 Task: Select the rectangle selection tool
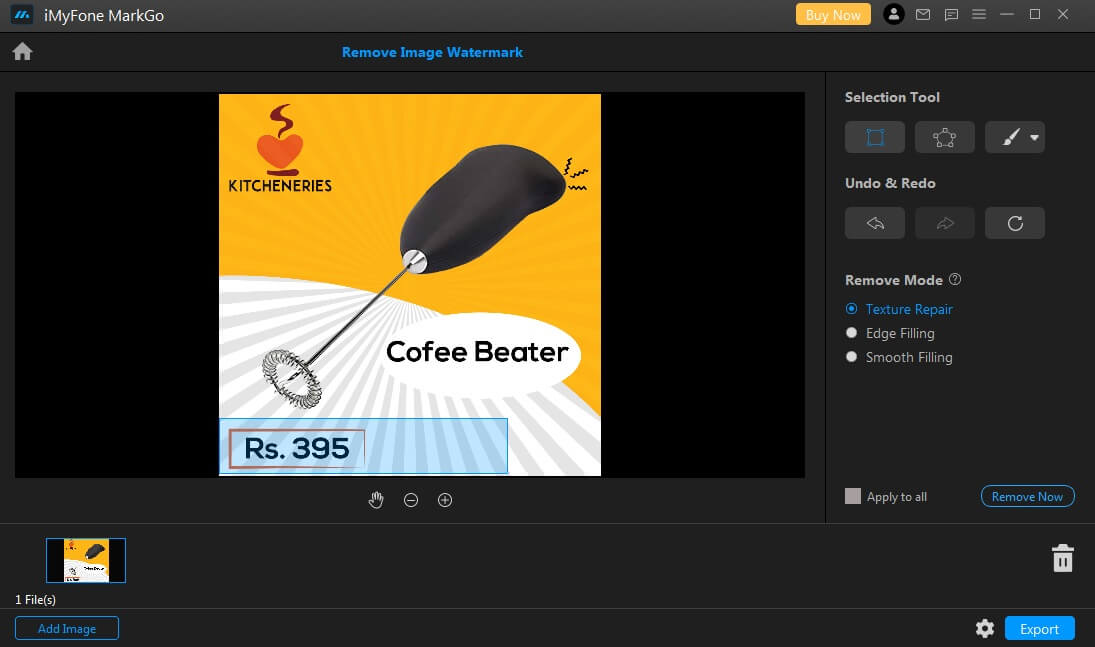875,137
